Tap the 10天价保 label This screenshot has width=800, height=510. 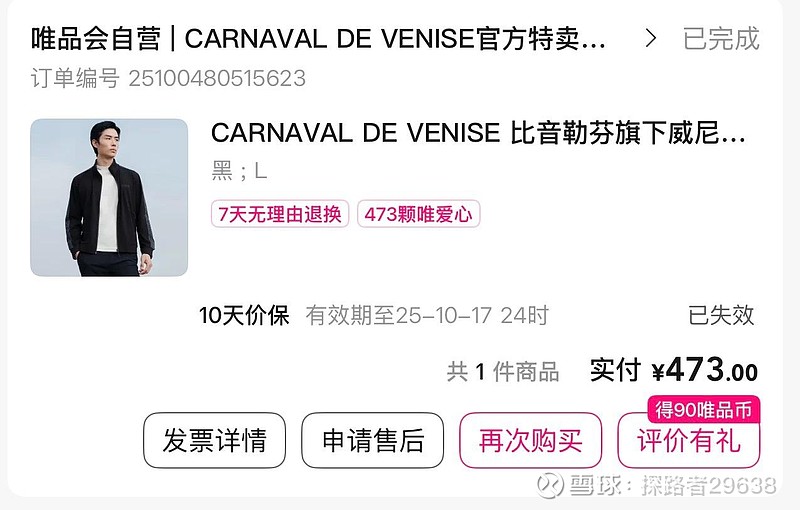[x=244, y=315]
